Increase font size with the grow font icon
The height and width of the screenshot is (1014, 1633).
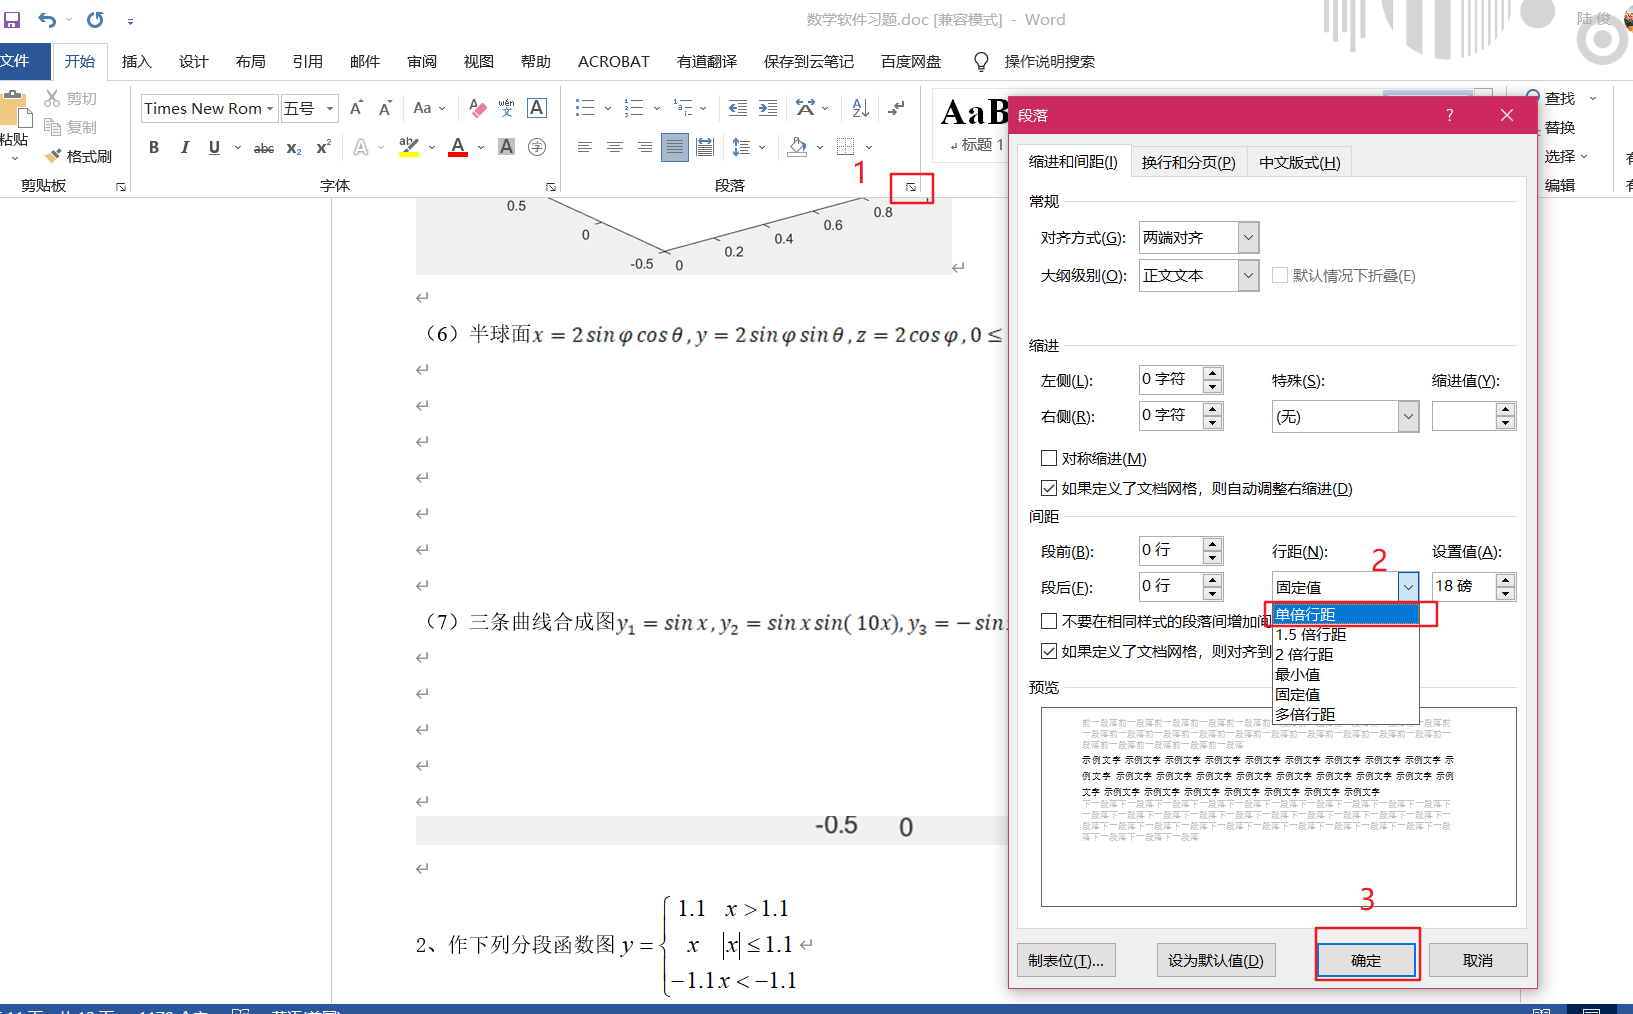click(x=356, y=108)
